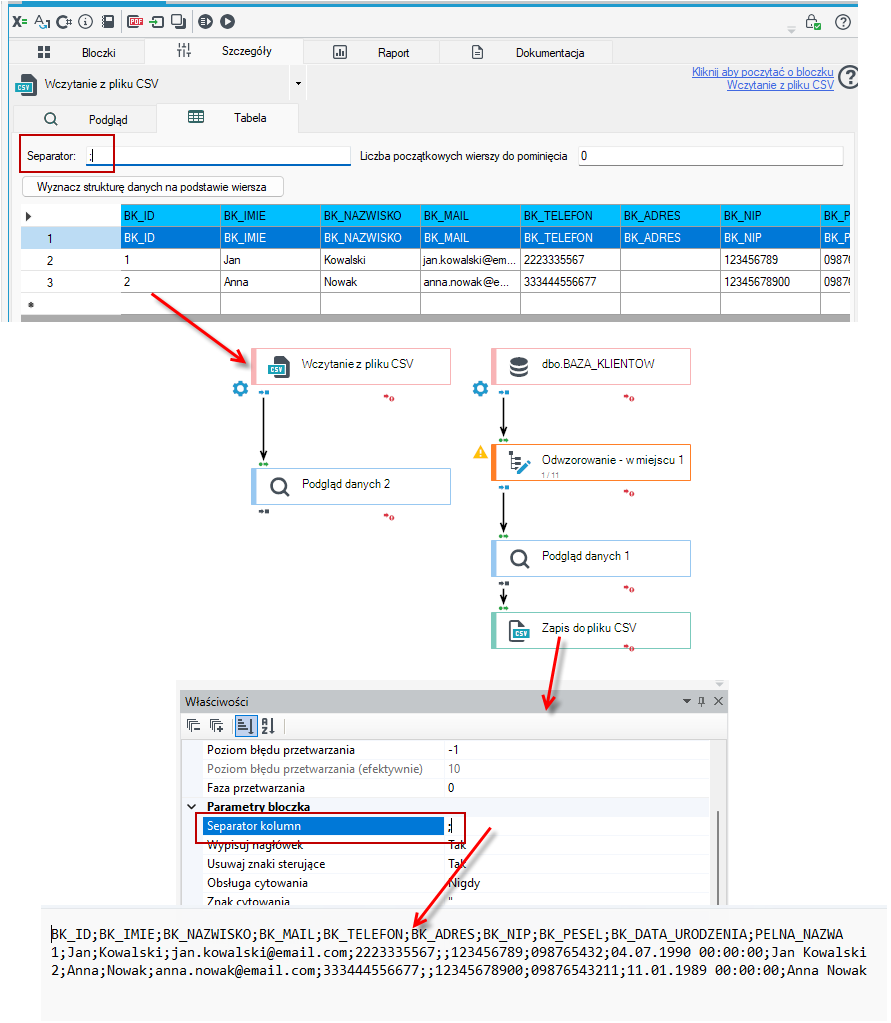
Task: Select the Odwzorowanie - w miejscu 1 block
Action: (591, 463)
